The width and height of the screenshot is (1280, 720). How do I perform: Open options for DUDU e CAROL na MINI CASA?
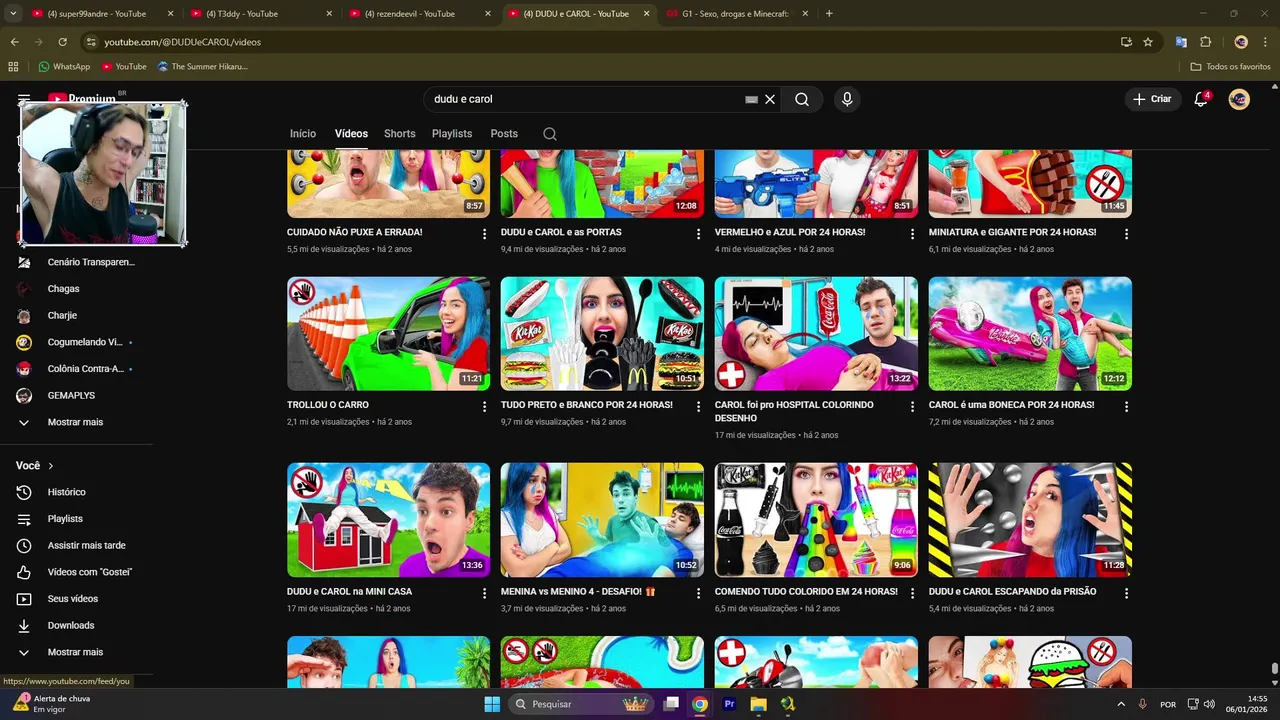tap(484, 592)
